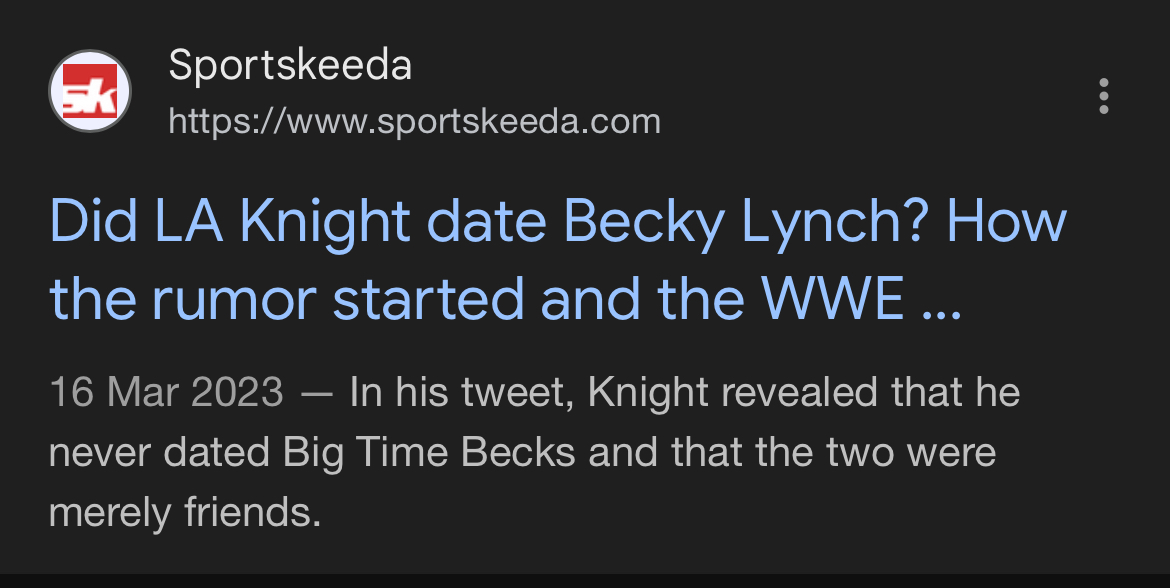Click the Sportskeeda site name
Screen dimensions: 1170x588
290,66
